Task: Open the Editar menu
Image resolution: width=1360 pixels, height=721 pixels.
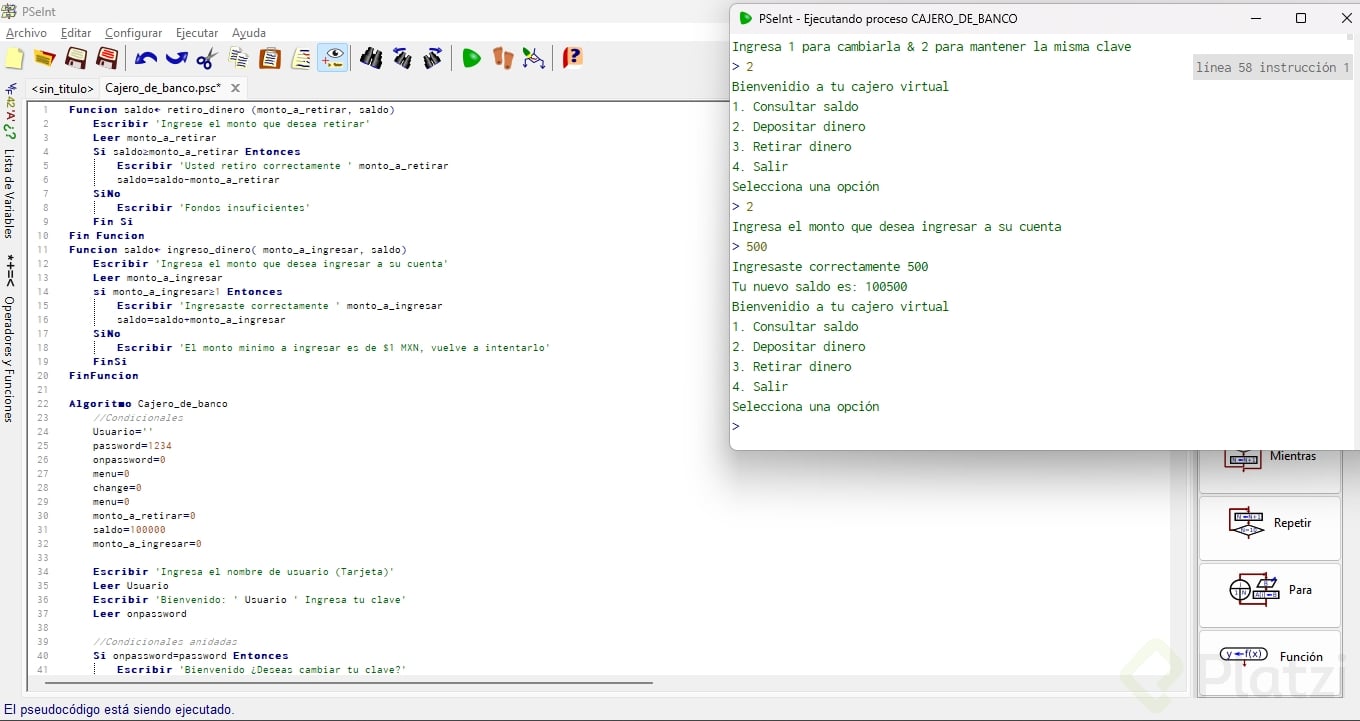Action: pos(76,33)
